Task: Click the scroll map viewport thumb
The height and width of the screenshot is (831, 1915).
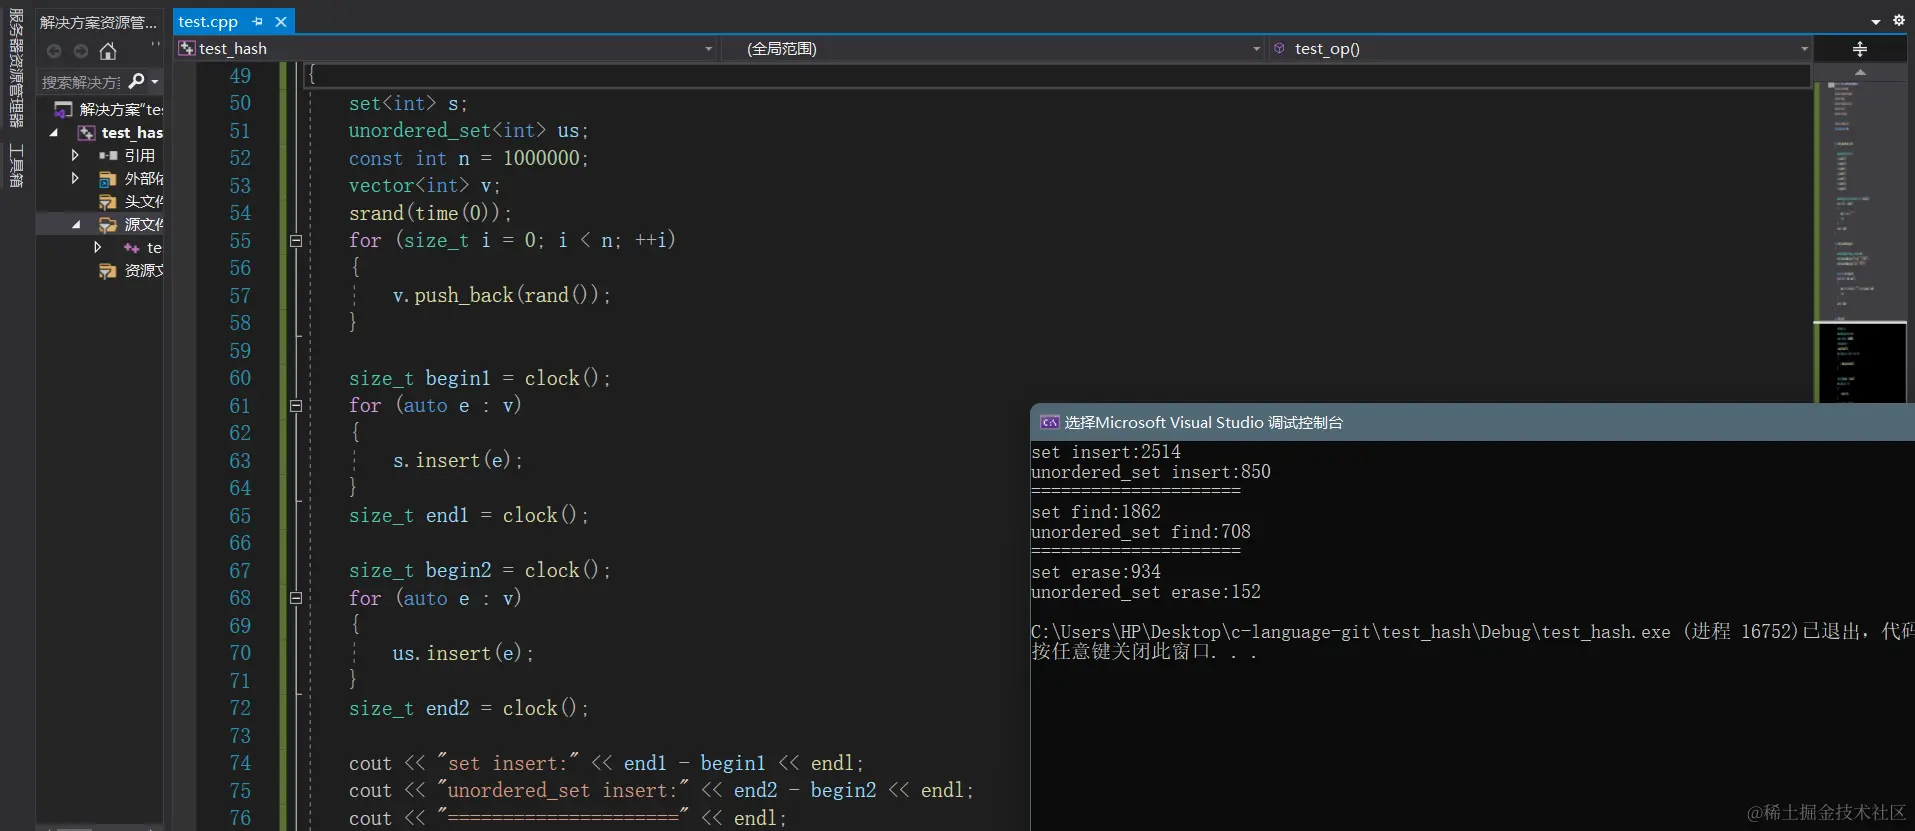Action: [1860, 363]
